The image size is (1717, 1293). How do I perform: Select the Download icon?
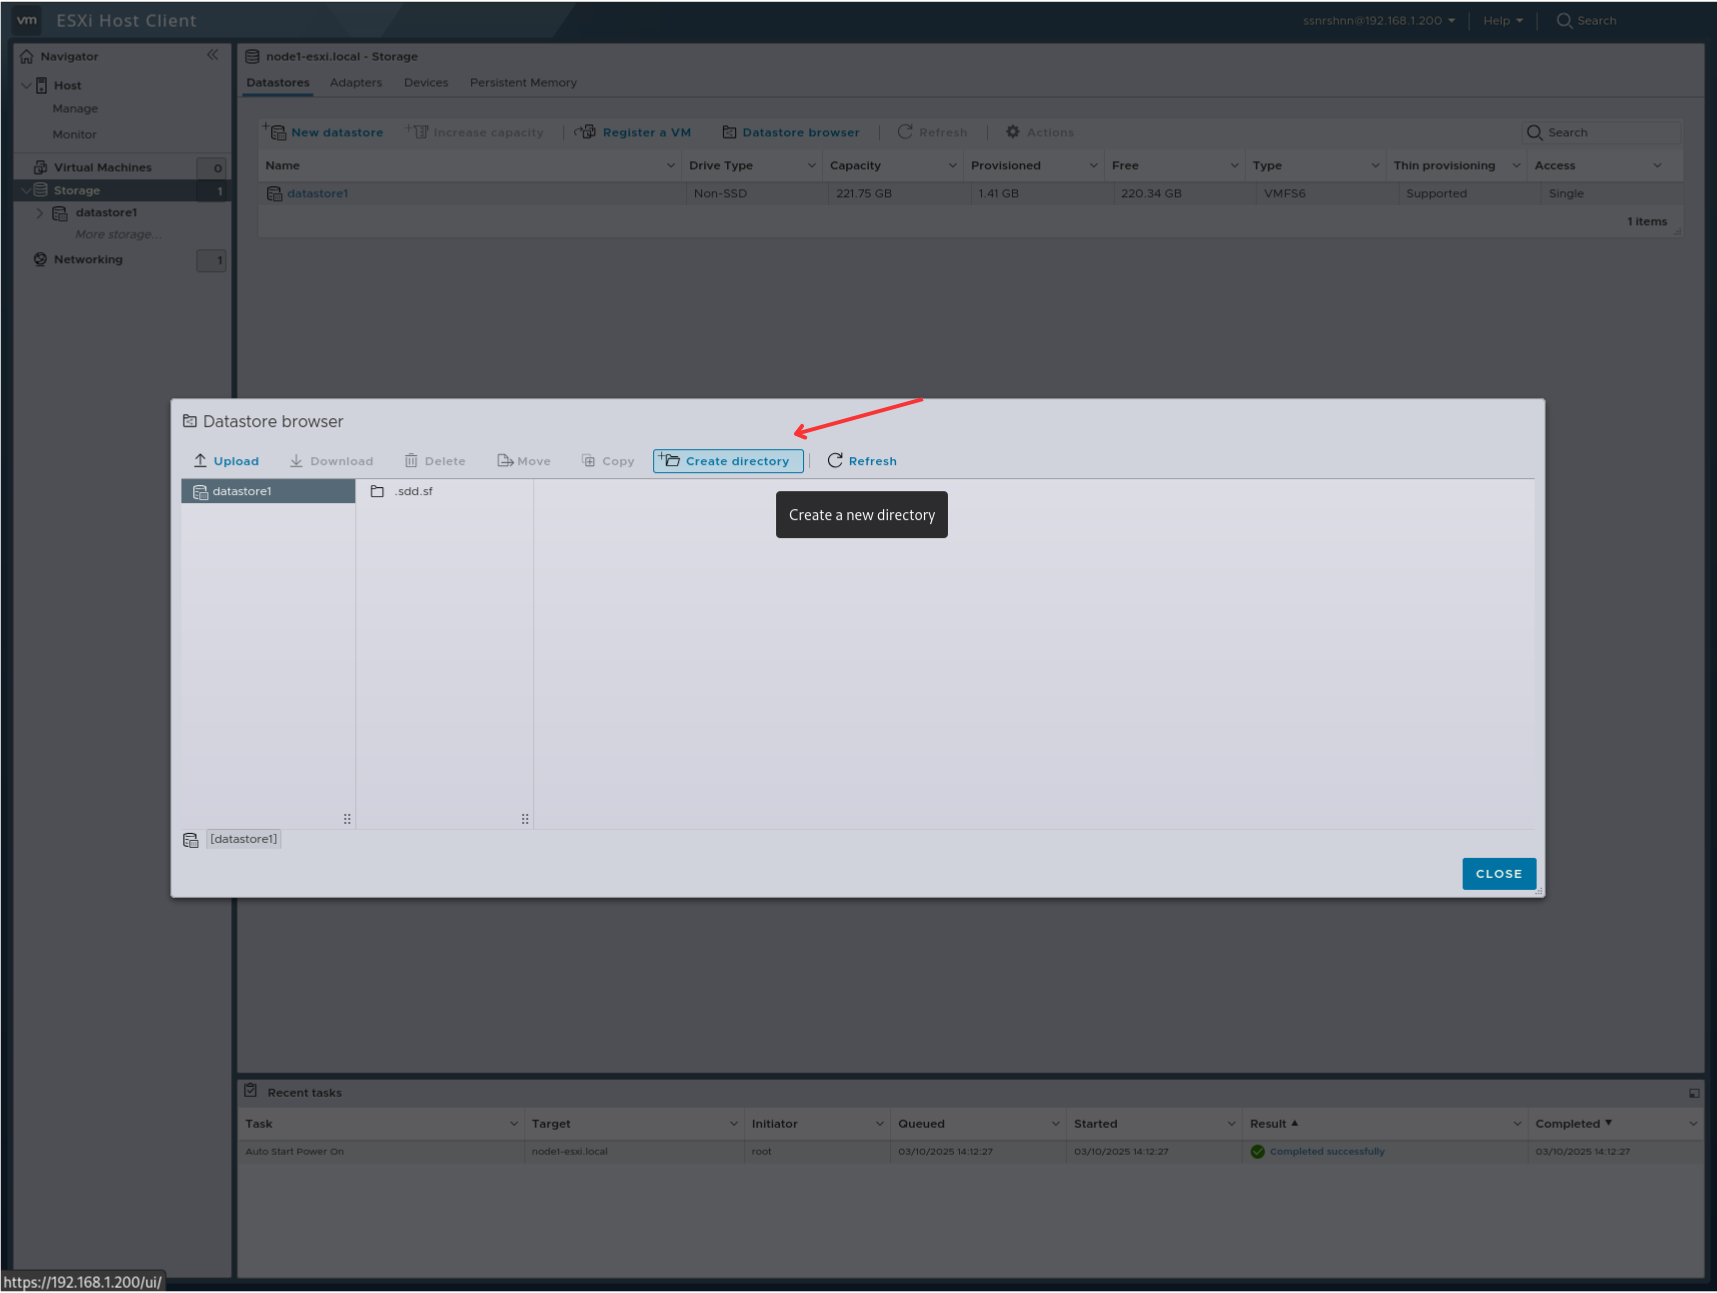tap(296, 460)
